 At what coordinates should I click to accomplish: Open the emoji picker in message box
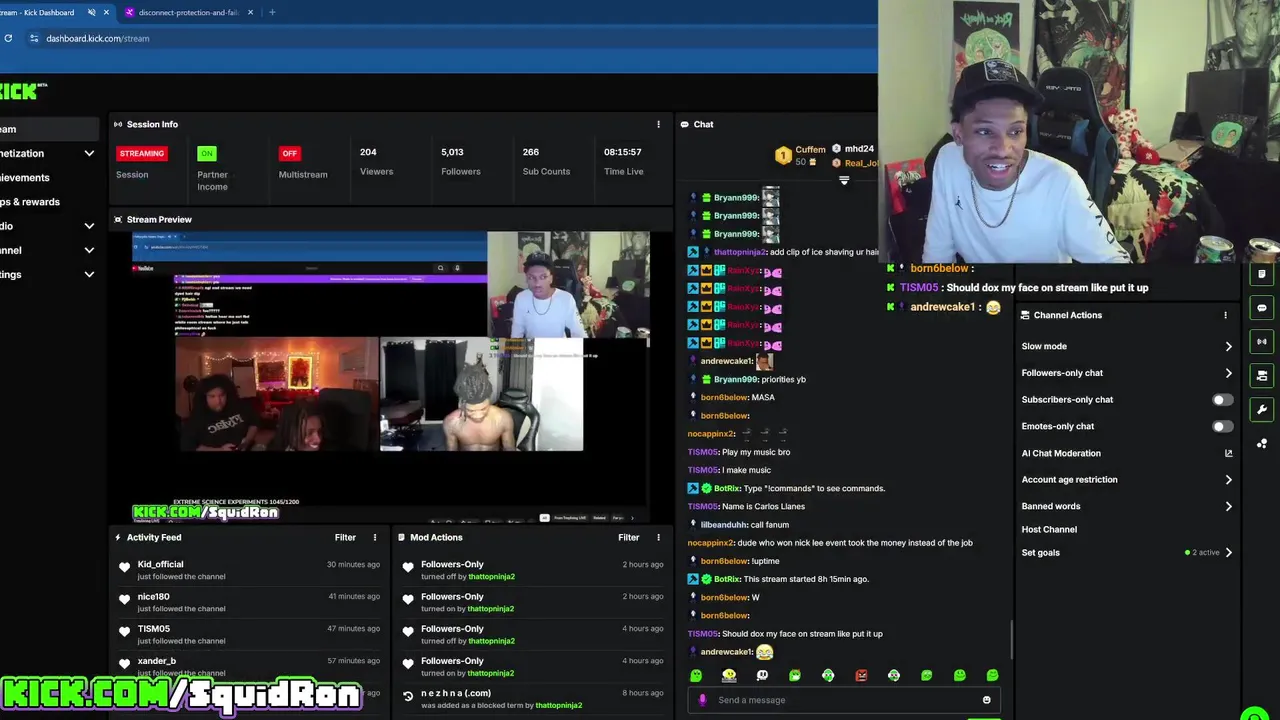pos(986,700)
